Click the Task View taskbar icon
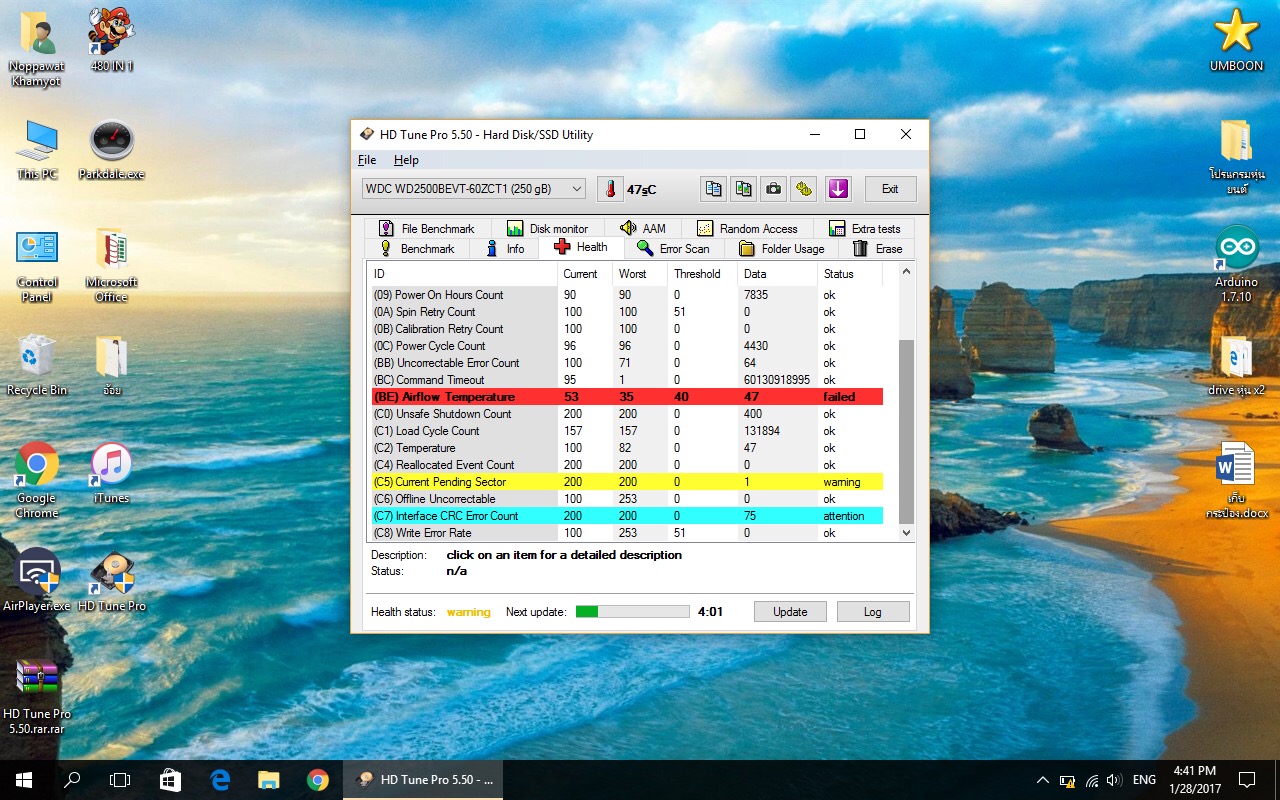This screenshot has width=1280, height=800. (120, 780)
